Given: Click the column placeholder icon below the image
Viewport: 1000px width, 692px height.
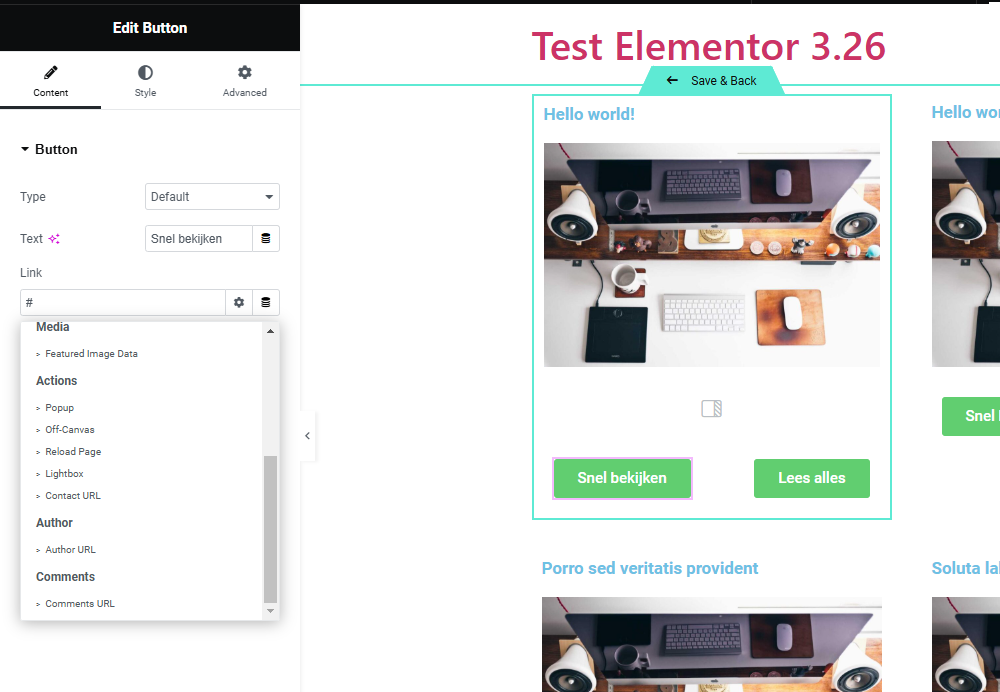Looking at the screenshot, I should coord(711,408).
